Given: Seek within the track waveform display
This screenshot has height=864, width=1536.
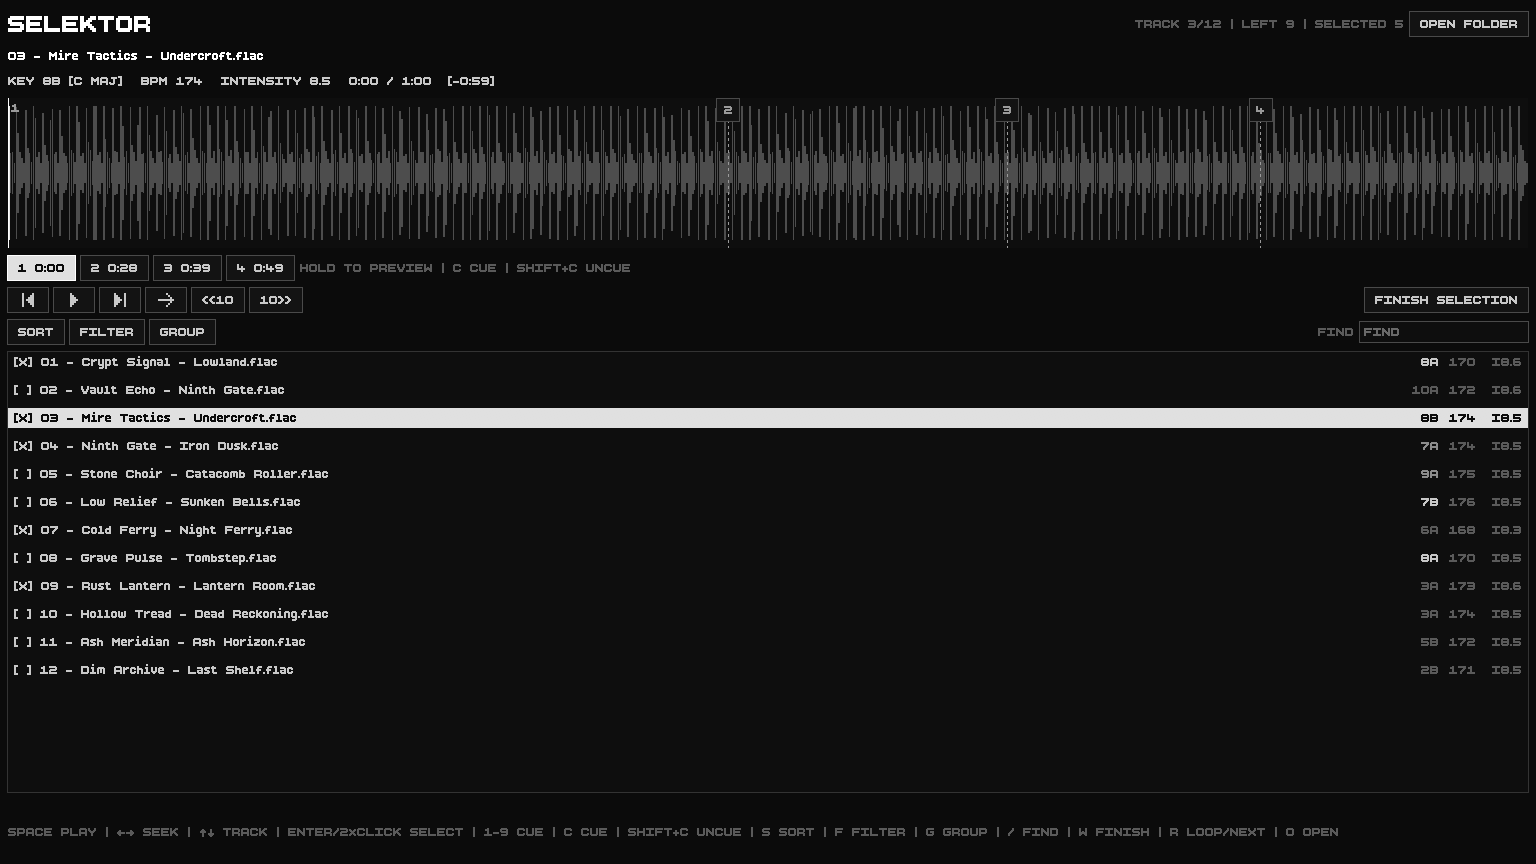Looking at the screenshot, I should point(768,173).
